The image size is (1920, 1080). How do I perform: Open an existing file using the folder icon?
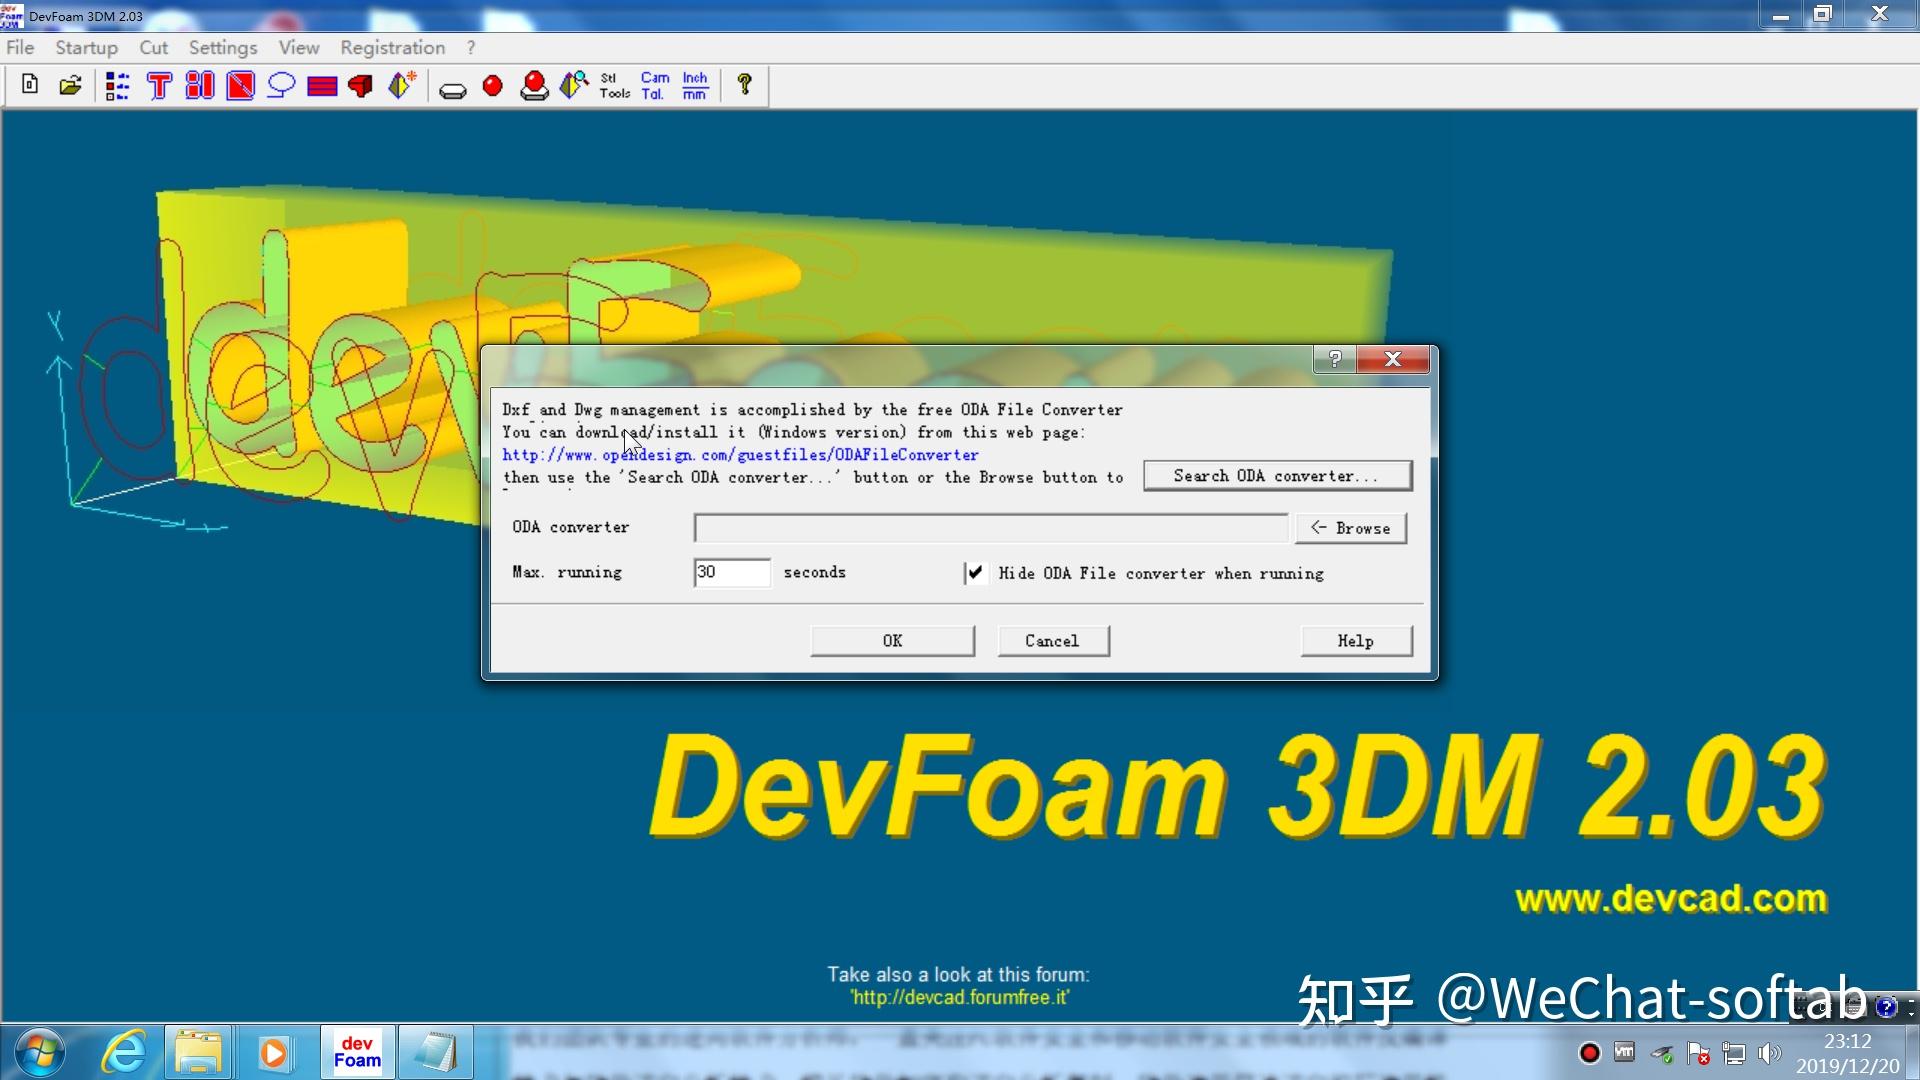[69, 86]
